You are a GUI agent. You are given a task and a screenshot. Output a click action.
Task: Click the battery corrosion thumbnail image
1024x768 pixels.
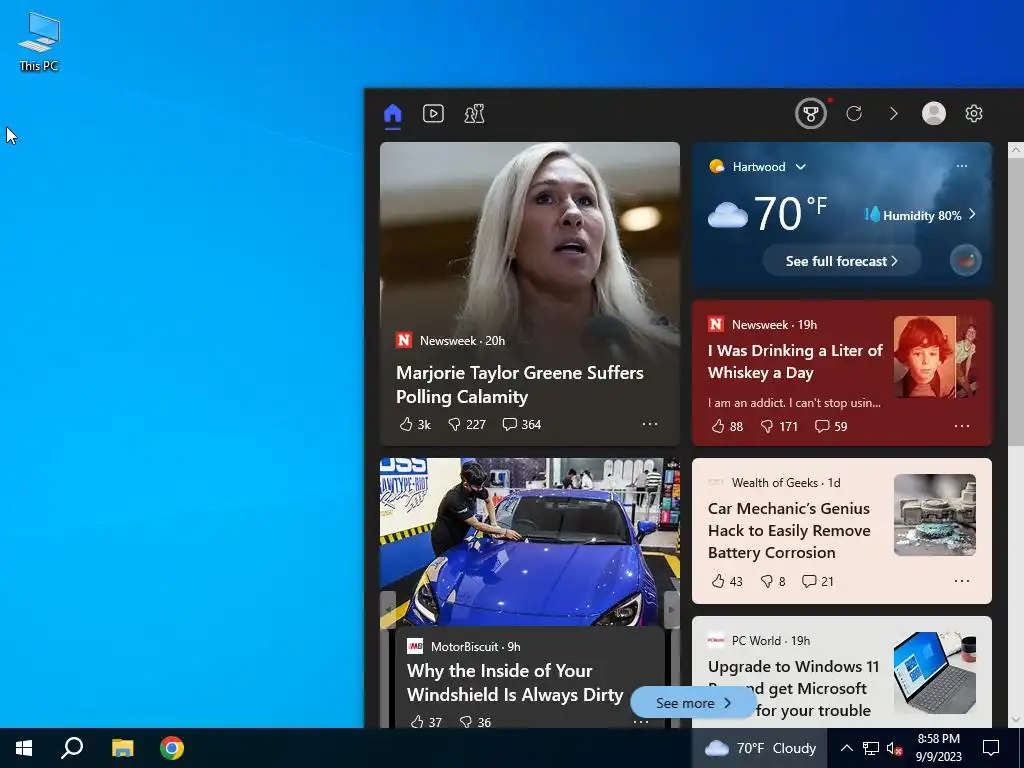coord(935,515)
